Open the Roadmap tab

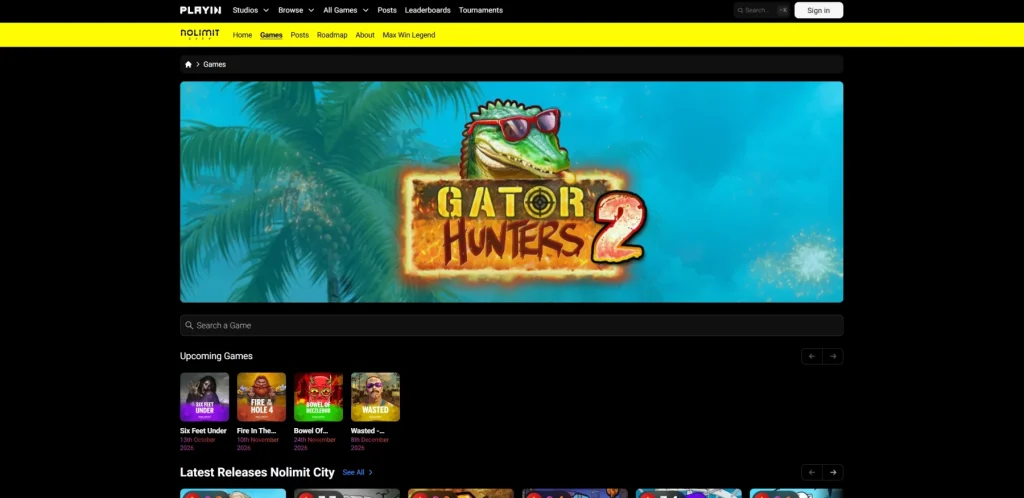(x=332, y=35)
